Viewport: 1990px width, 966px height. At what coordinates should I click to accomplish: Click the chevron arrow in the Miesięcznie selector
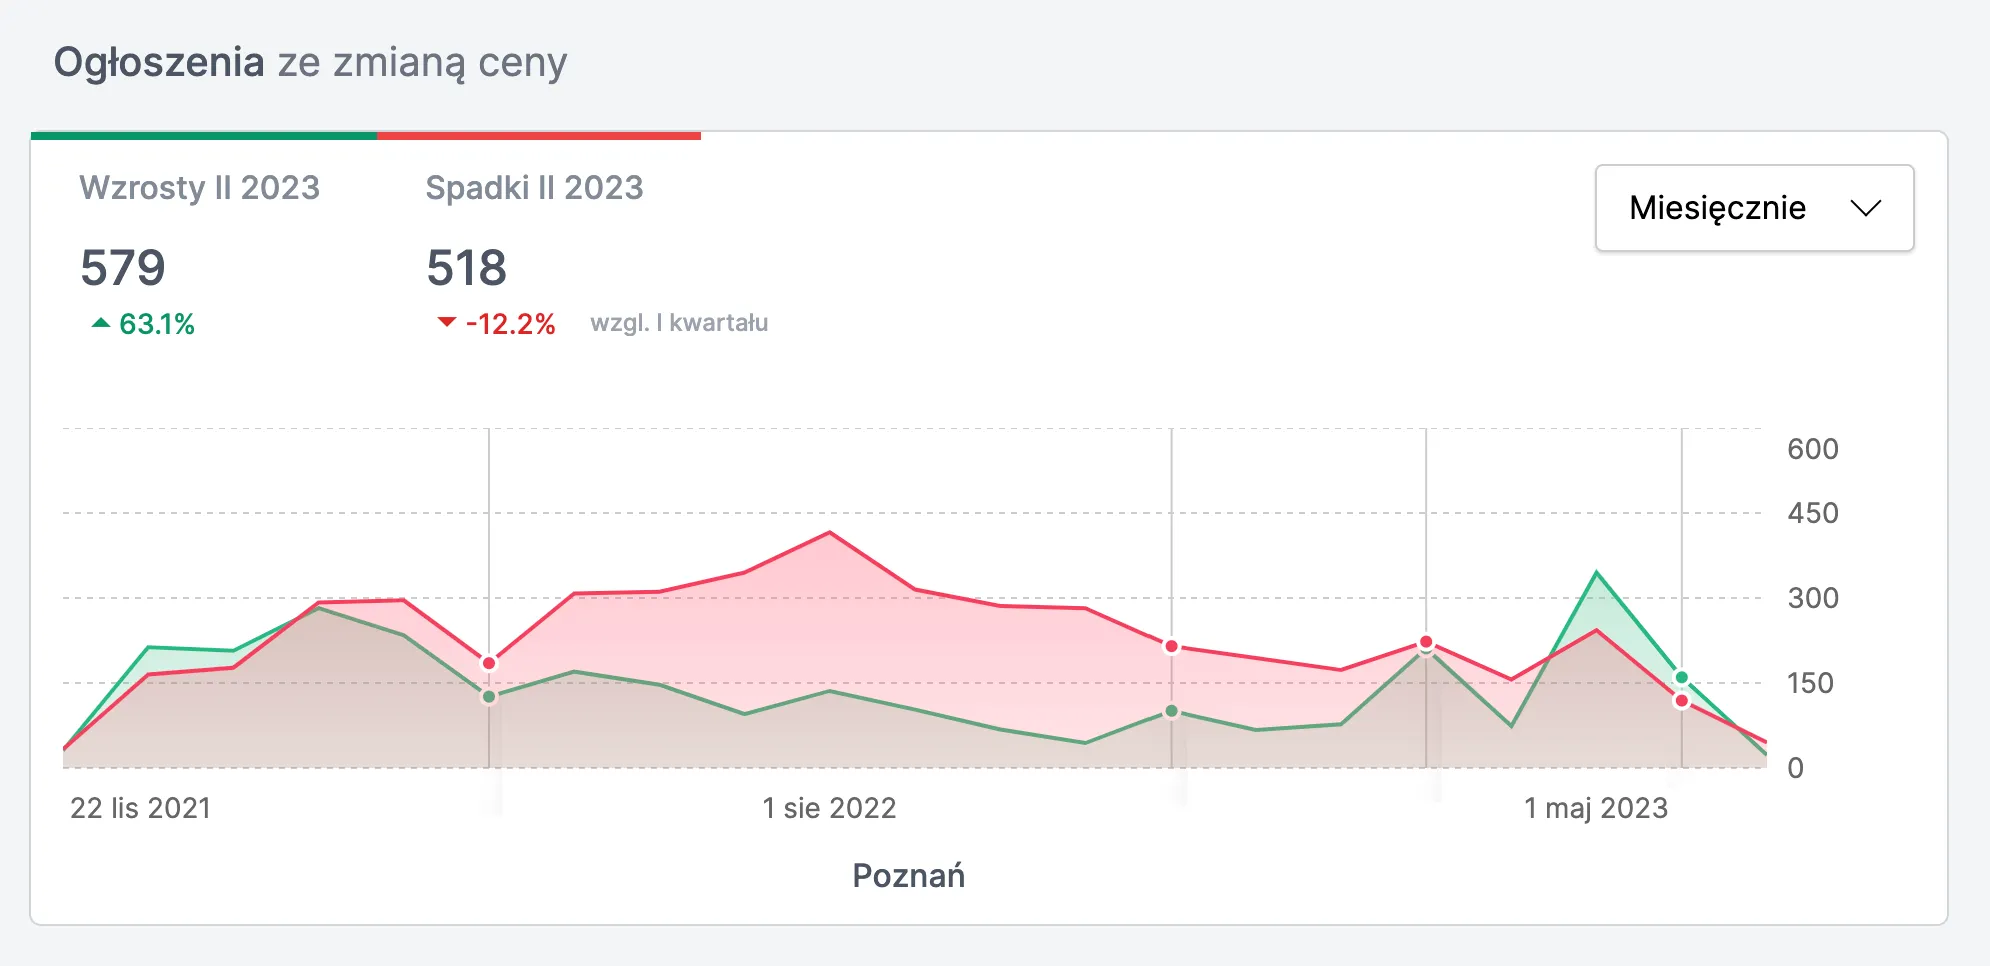1865,208
